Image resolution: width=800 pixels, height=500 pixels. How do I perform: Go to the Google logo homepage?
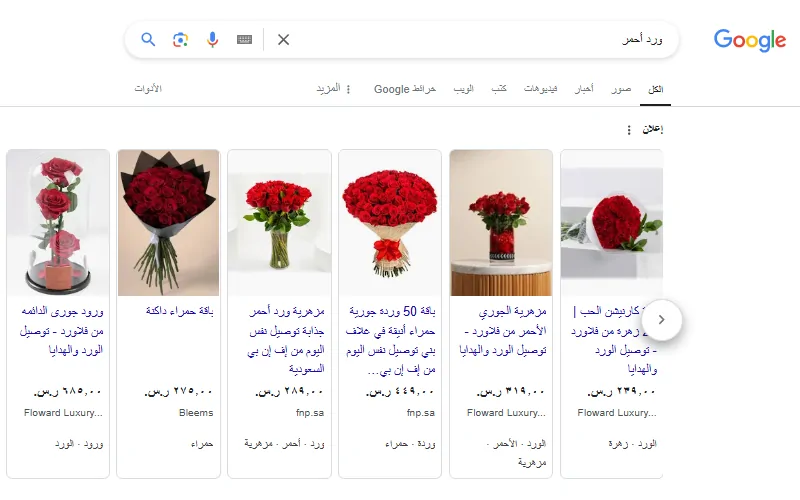pyautogui.click(x=749, y=40)
